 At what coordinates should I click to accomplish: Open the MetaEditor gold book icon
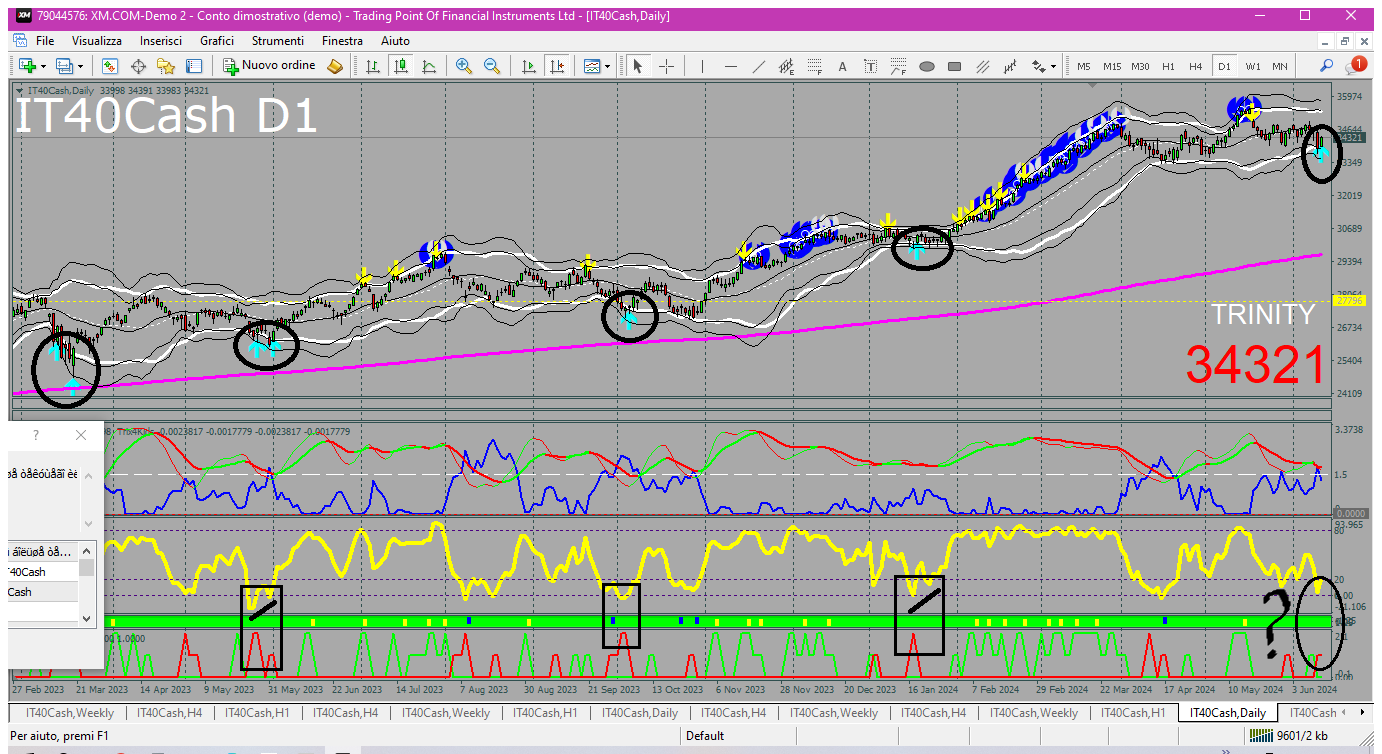click(x=335, y=66)
